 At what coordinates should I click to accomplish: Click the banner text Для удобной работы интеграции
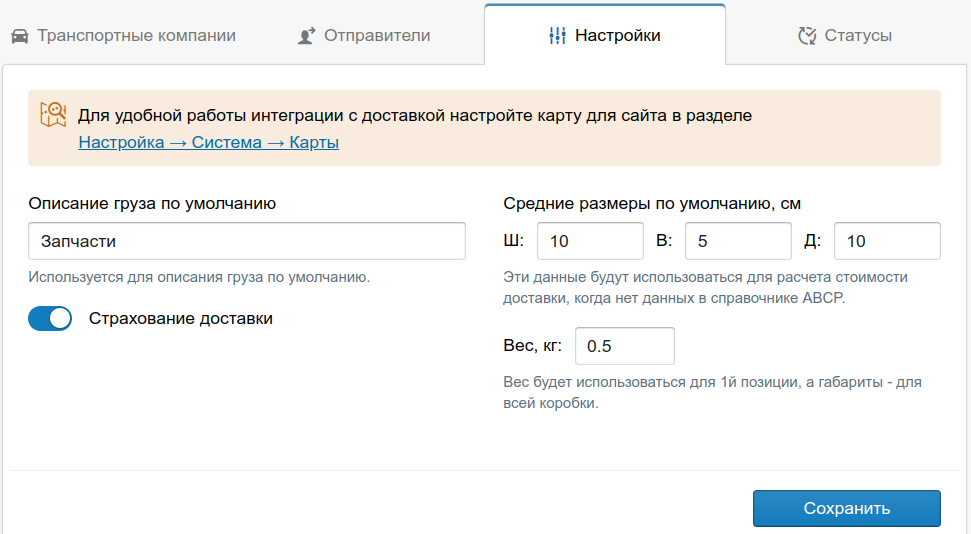(x=415, y=115)
